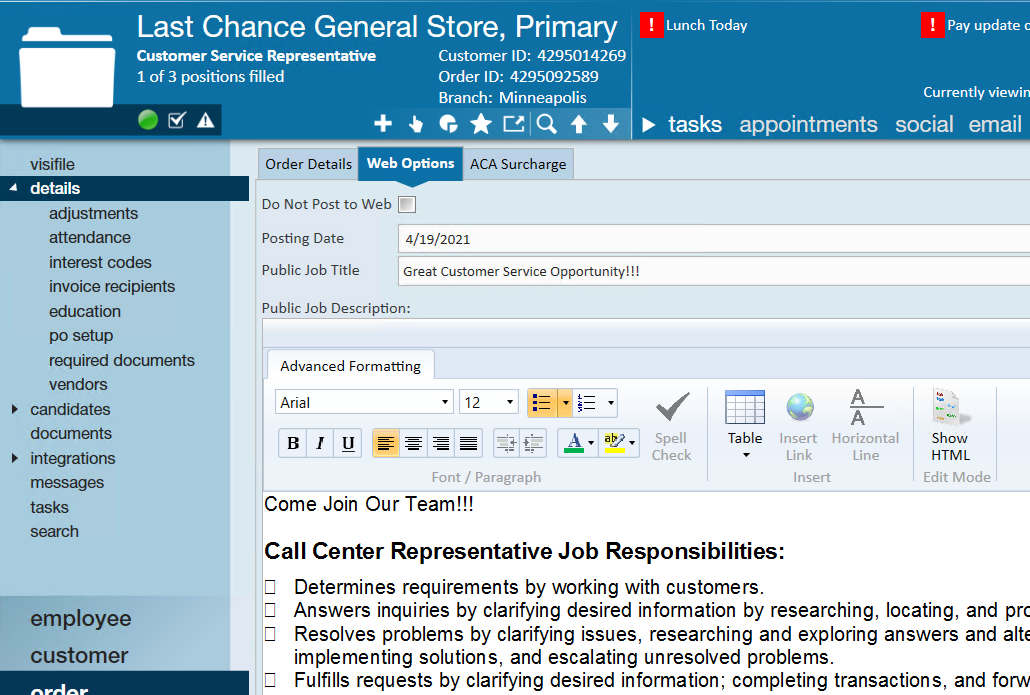This screenshot has height=695, width=1030.
Task: Align text left
Action: 386,443
